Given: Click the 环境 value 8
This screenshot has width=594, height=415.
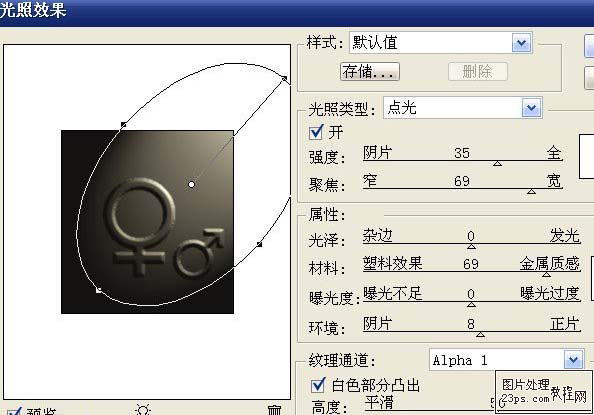Looking at the screenshot, I should click(x=471, y=324).
